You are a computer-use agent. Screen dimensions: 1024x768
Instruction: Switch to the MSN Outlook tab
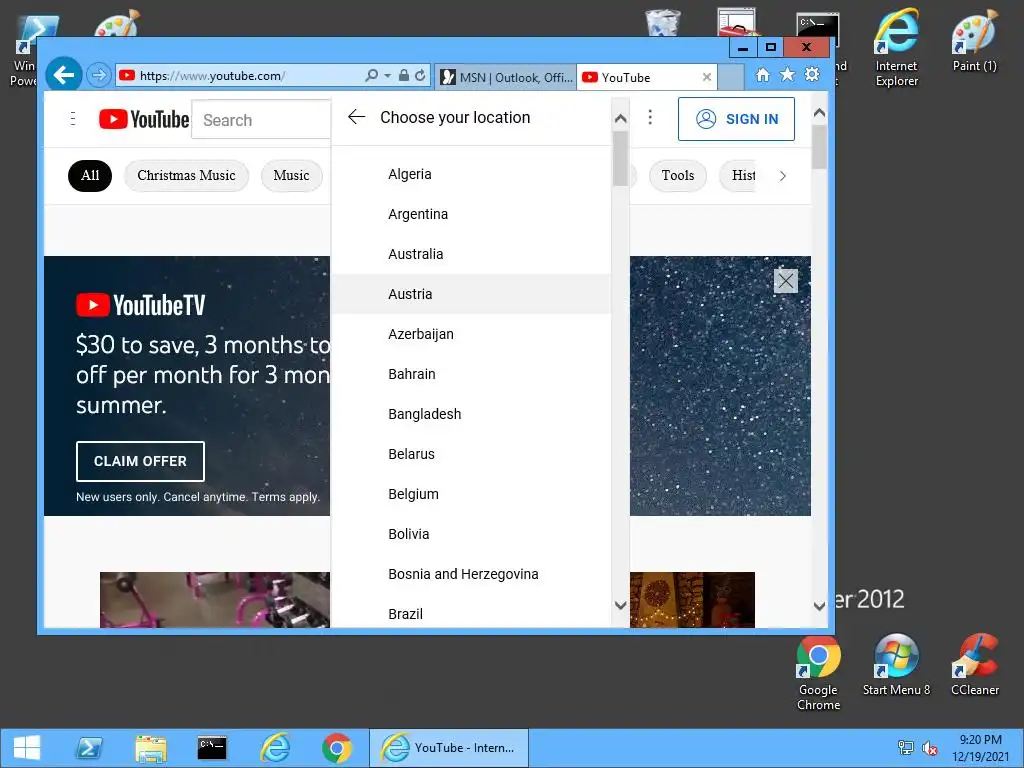pos(505,77)
